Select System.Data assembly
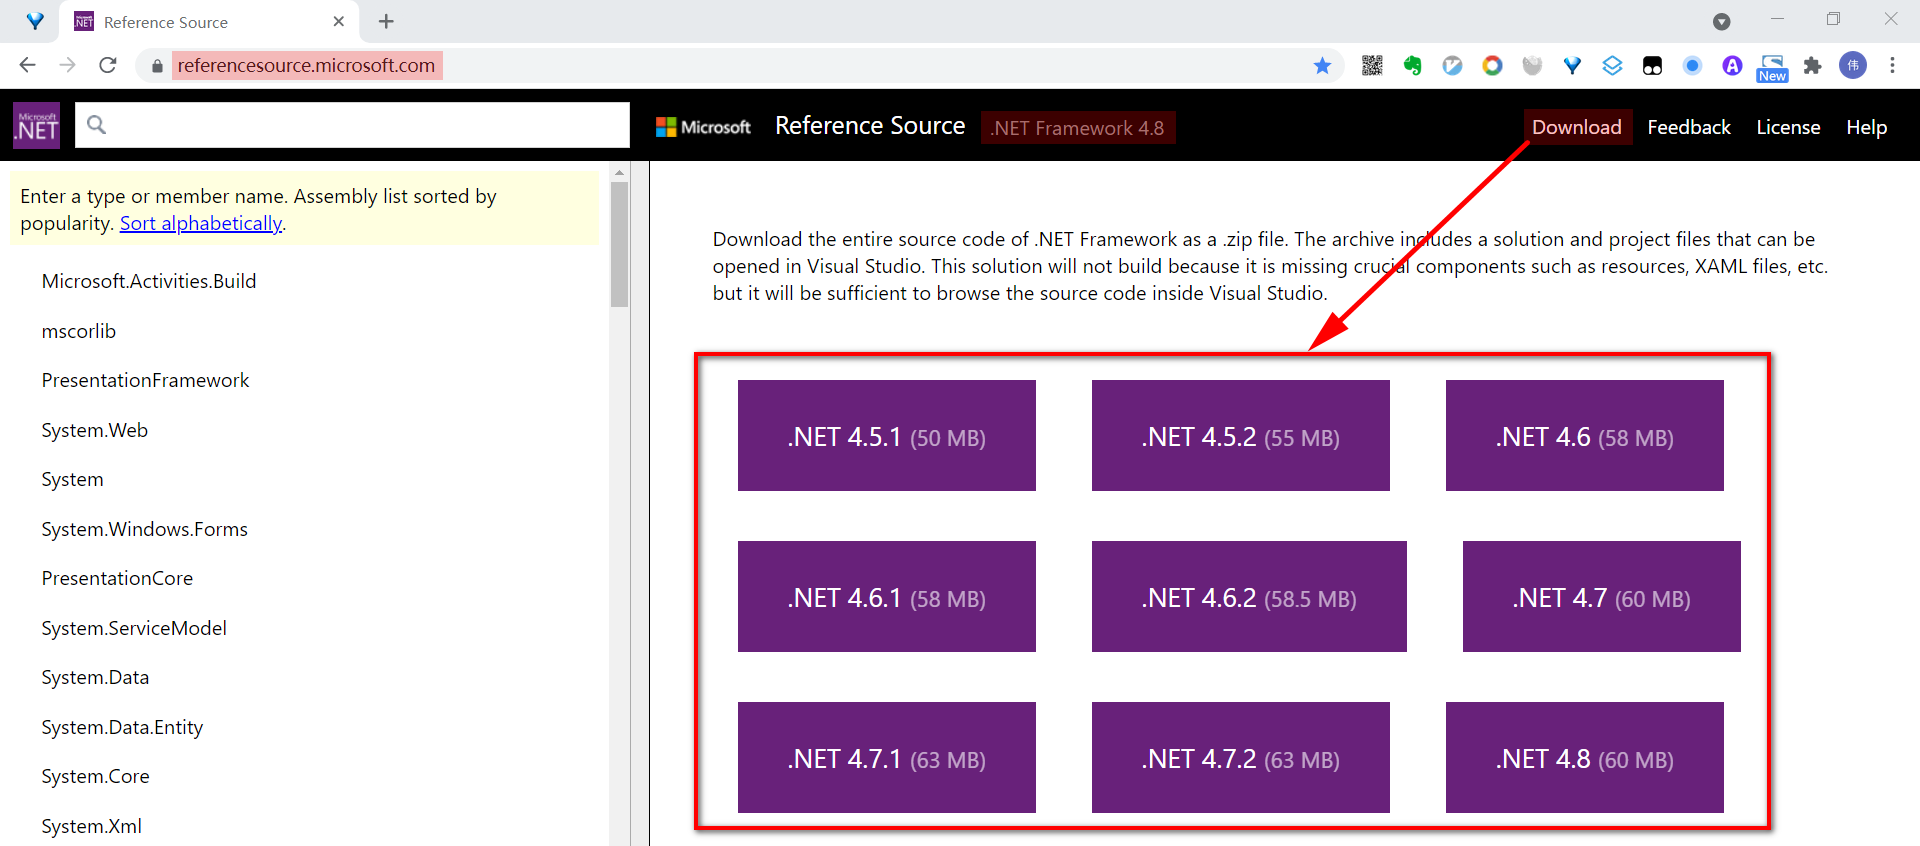1920x846 pixels. (95, 677)
